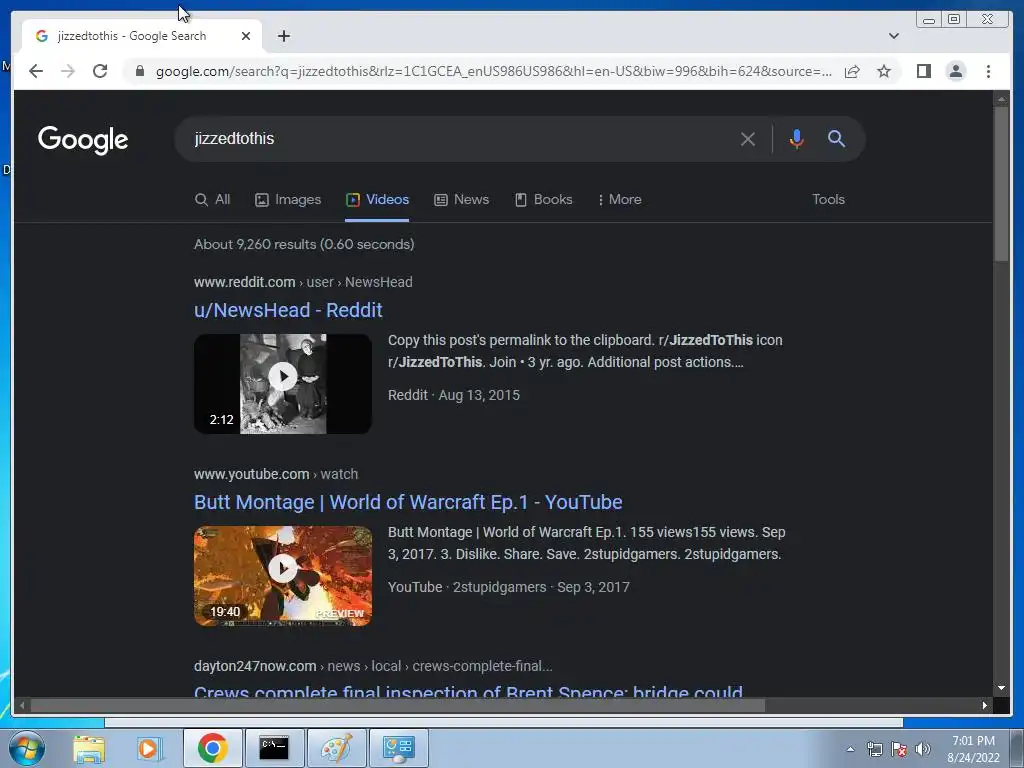Click the horizontal scrollbar thumb

[398, 705]
